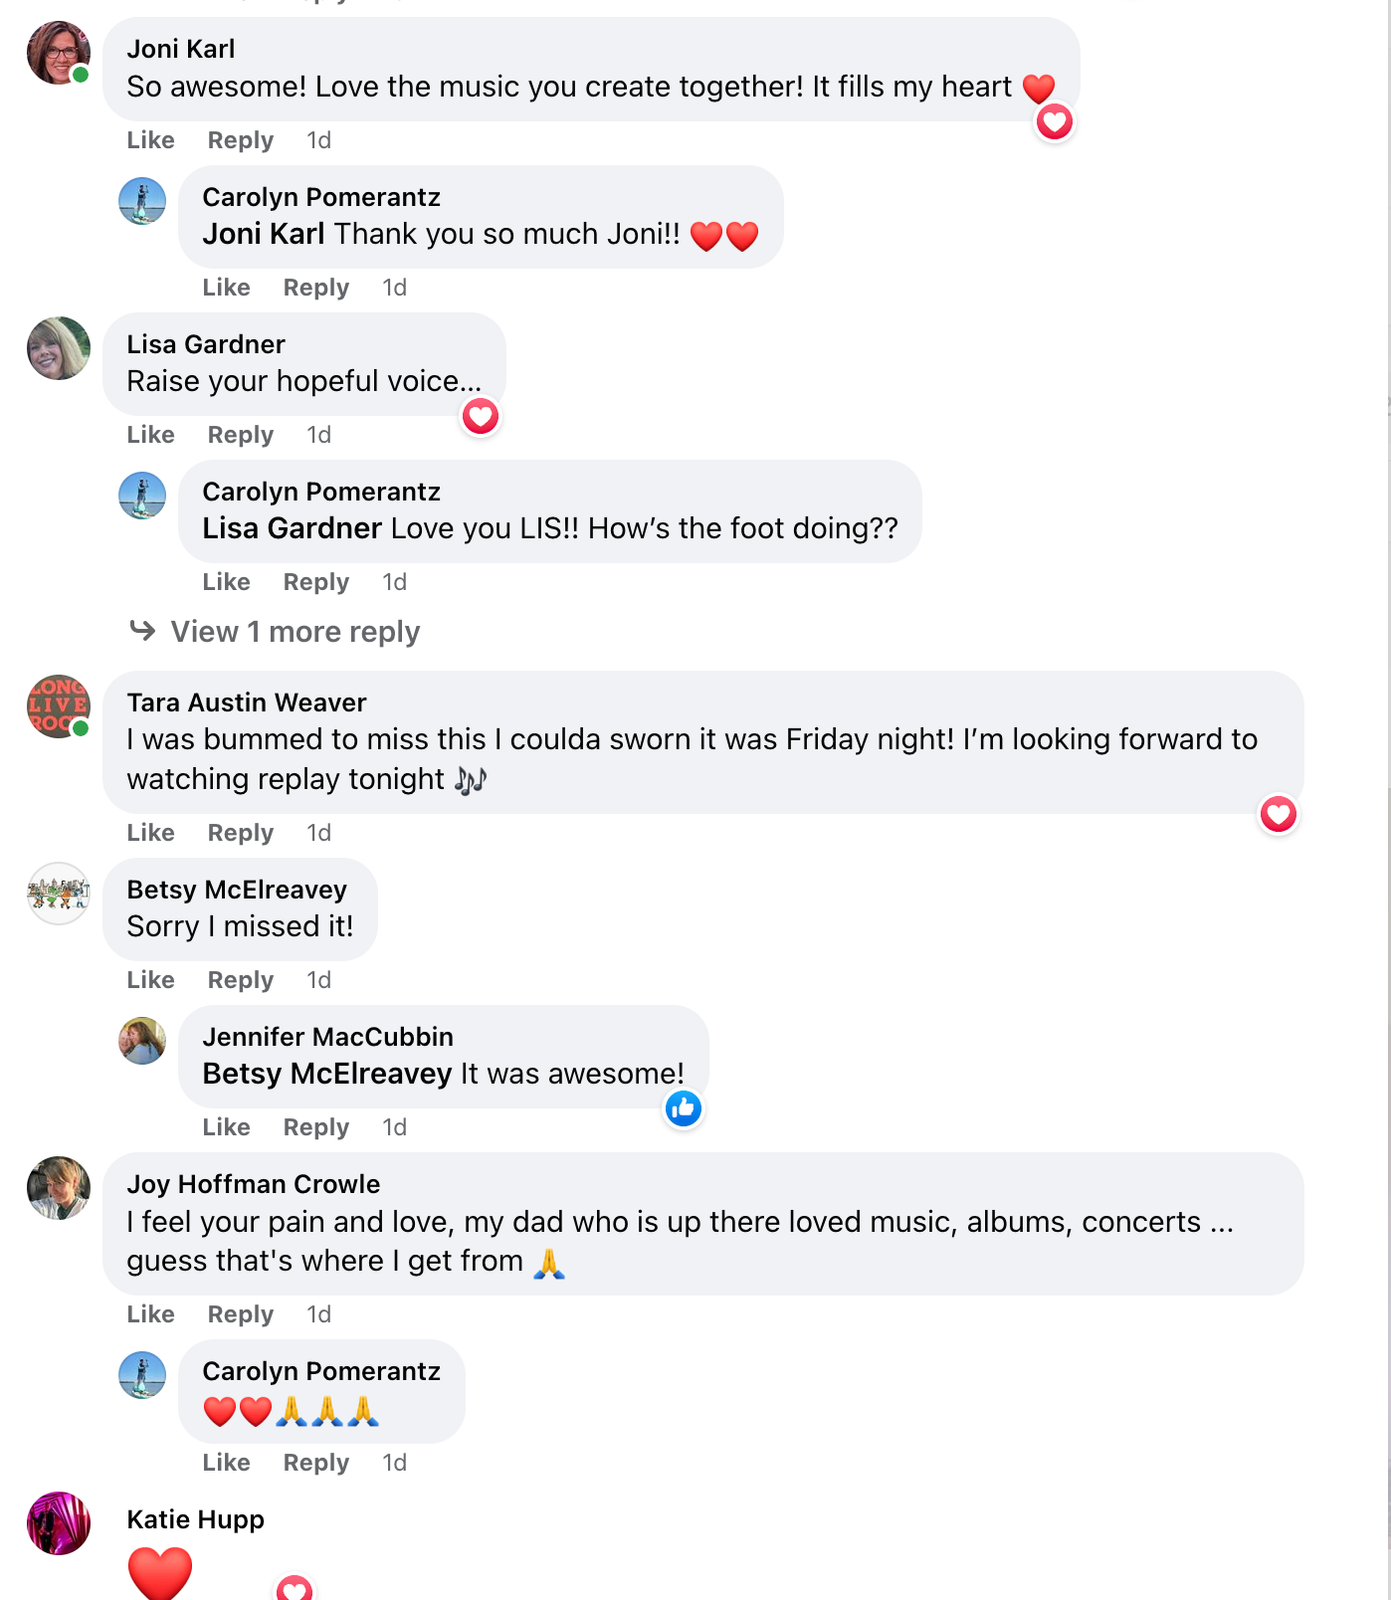Click the mentioned name Betsy McElreavey in reply
This screenshot has width=1391, height=1600.
[x=326, y=1074]
